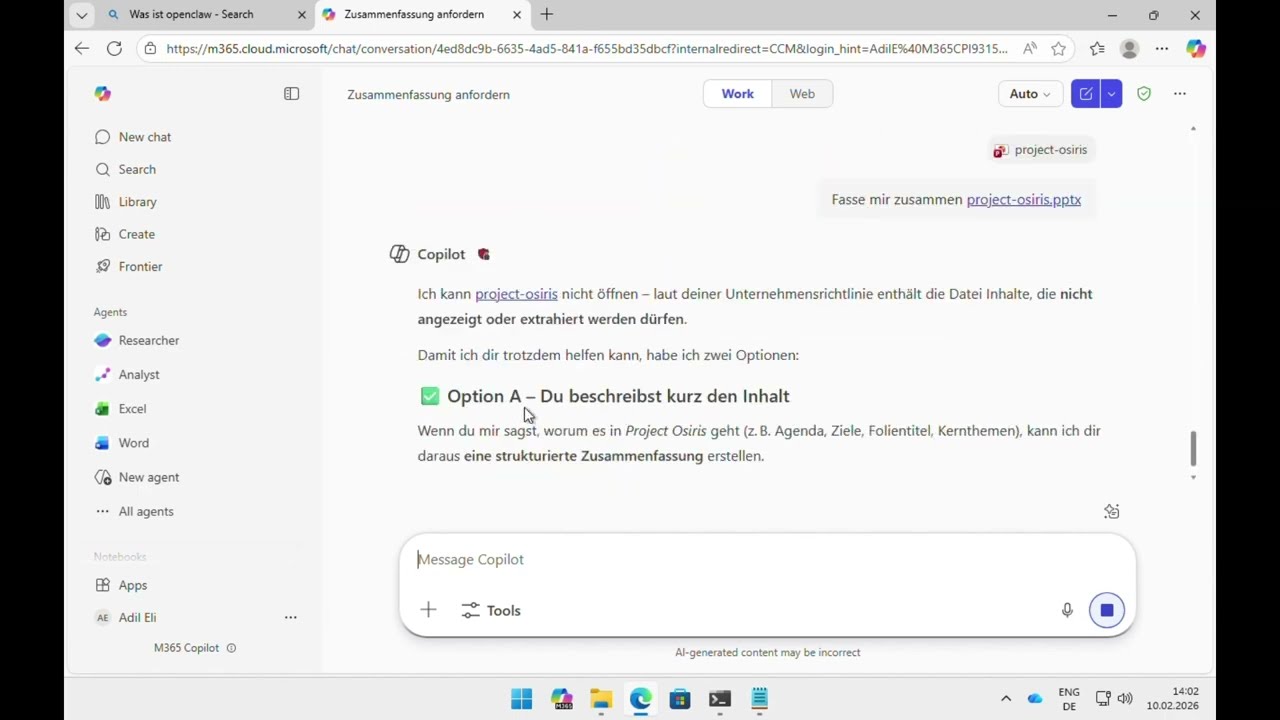This screenshot has height=720, width=1280.
Task: Click the feedback icon above message box
Action: (x=1112, y=511)
